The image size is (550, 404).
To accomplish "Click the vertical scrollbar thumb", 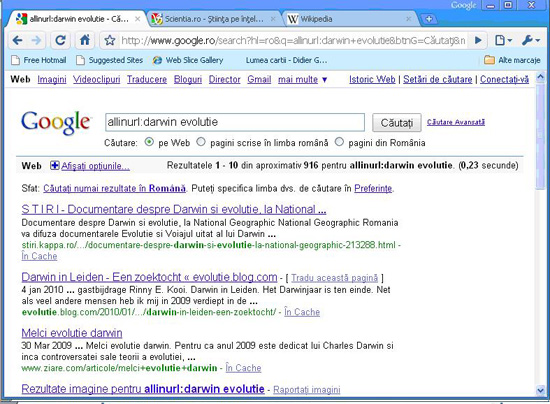I will 540,137.
